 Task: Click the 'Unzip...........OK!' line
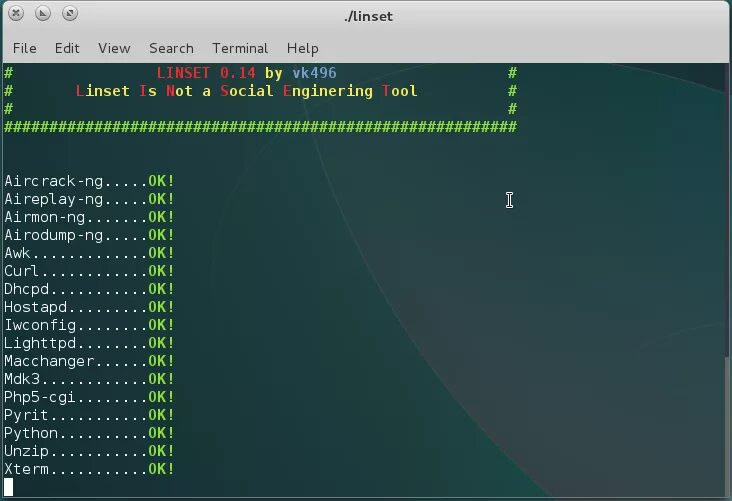point(89,451)
